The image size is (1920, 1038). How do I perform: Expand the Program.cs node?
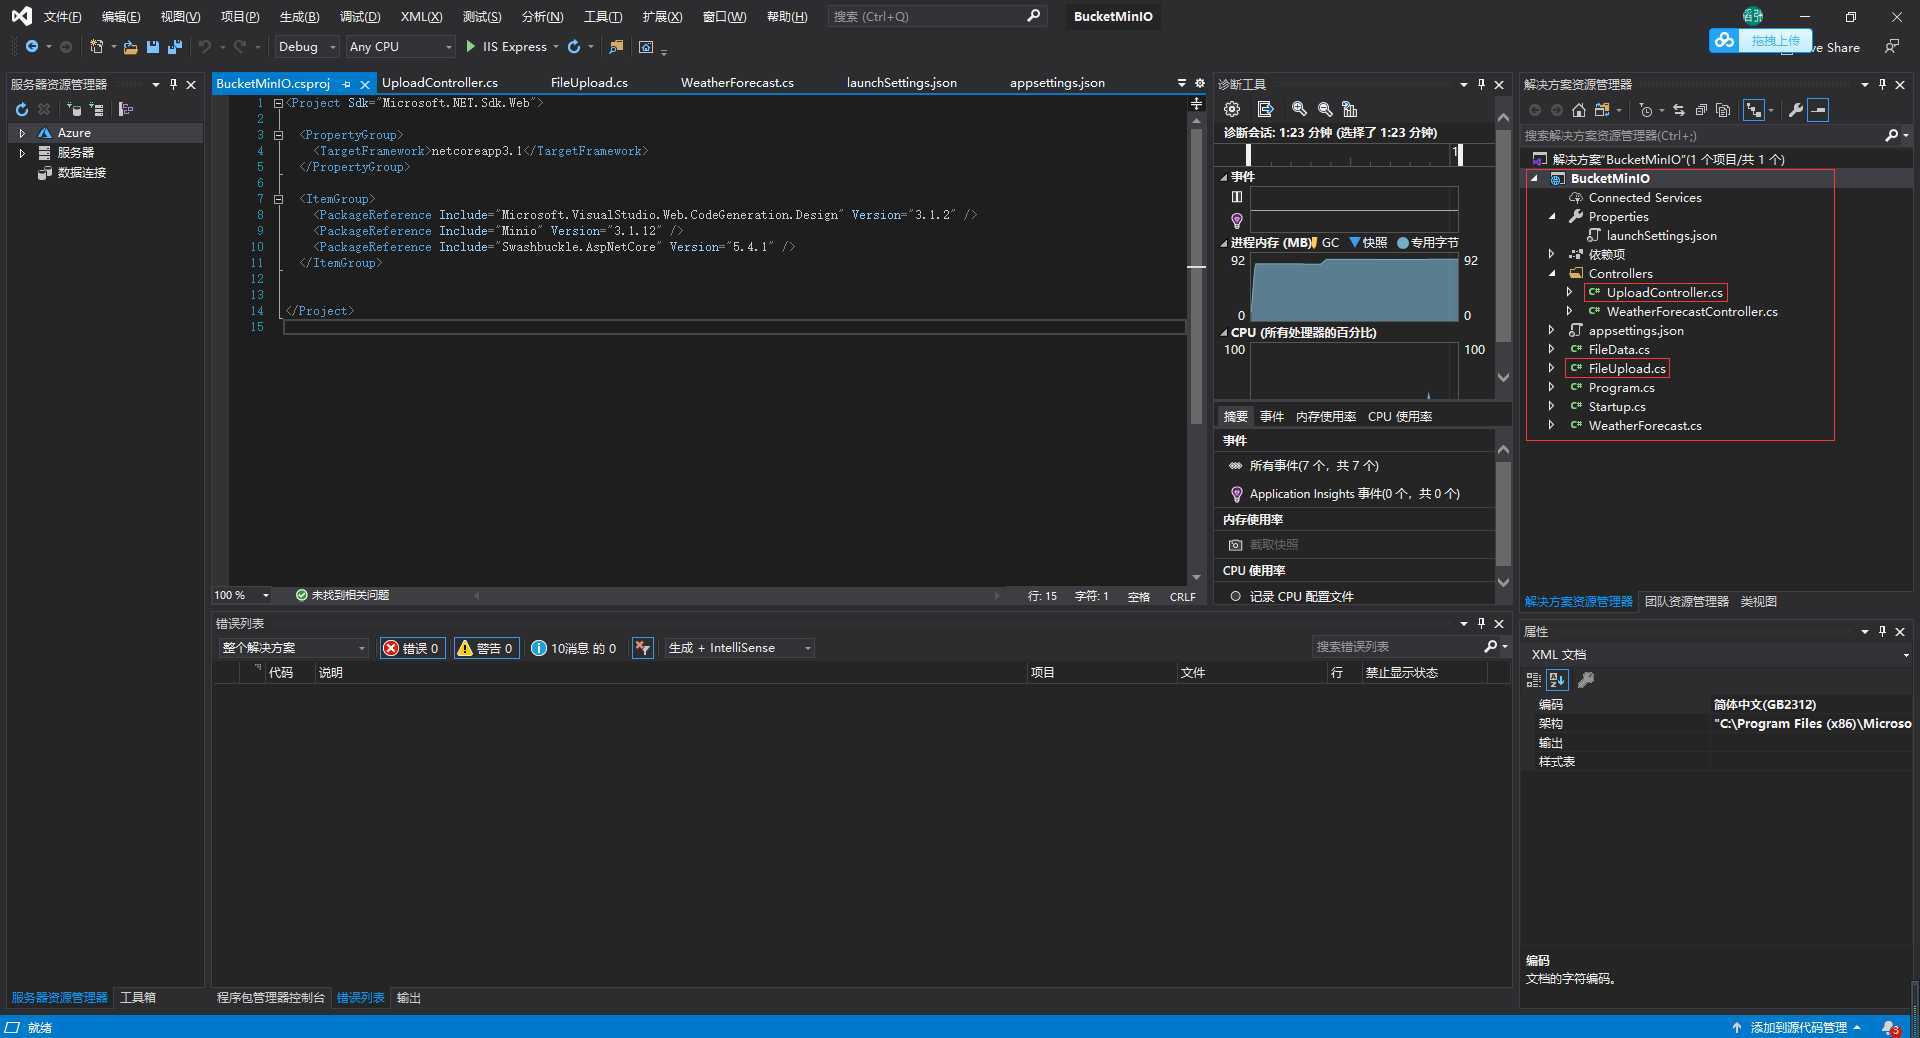pyautogui.click(x=1552, y=388)
